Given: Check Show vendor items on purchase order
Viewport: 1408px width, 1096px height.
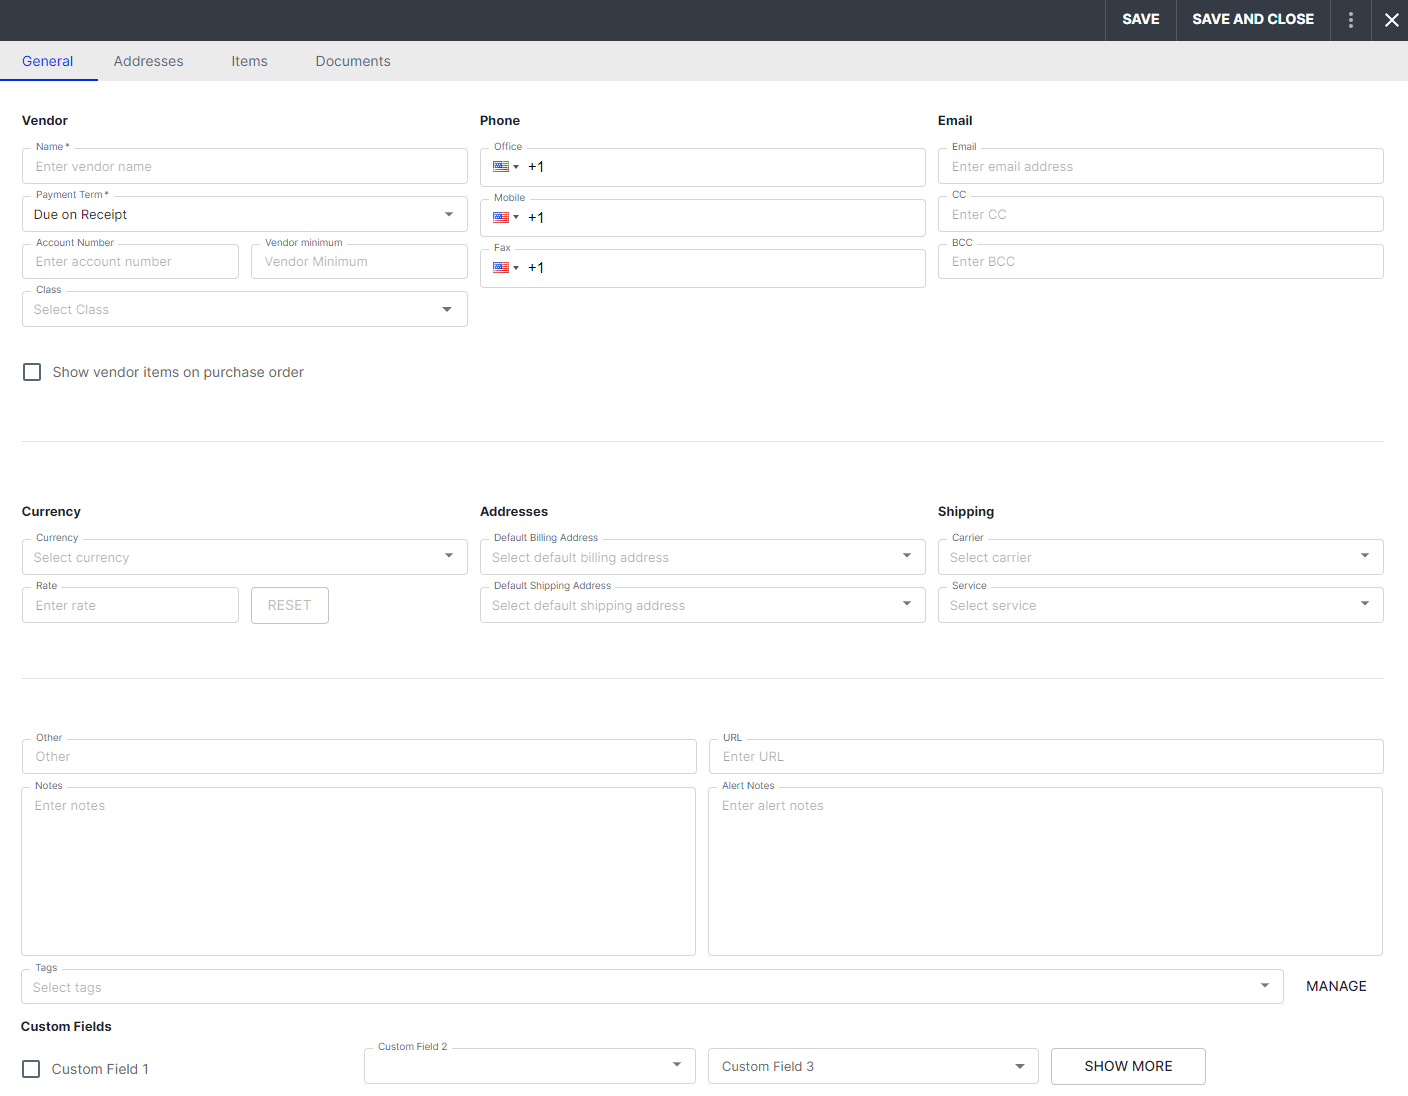Looking at the screenshot, I should (x=32, y=372).
